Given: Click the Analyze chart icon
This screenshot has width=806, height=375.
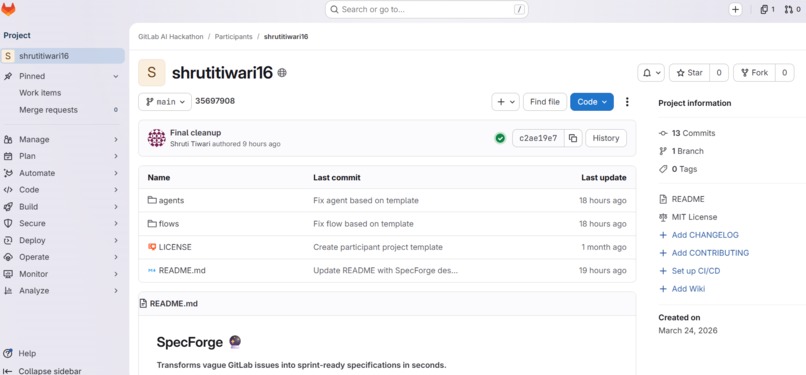Looking at the screenshot, I should click(8, 291).
